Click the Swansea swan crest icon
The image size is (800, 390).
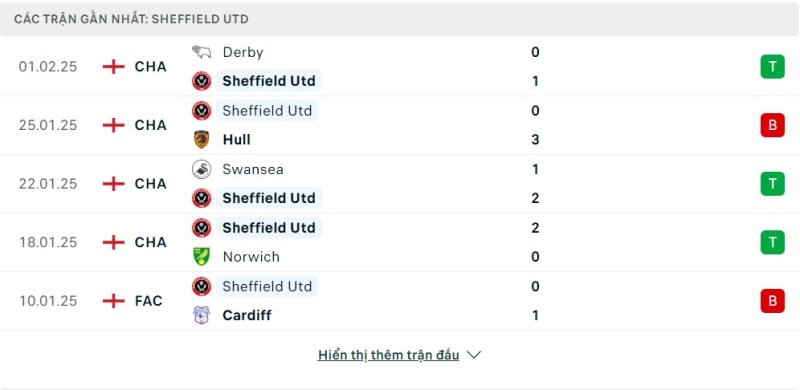coord(202,169)
